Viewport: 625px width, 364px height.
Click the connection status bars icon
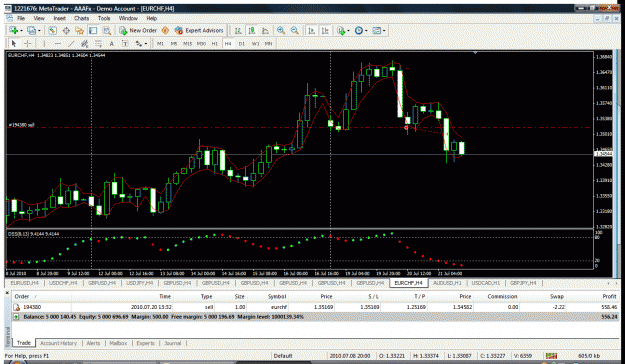[552, 355]
